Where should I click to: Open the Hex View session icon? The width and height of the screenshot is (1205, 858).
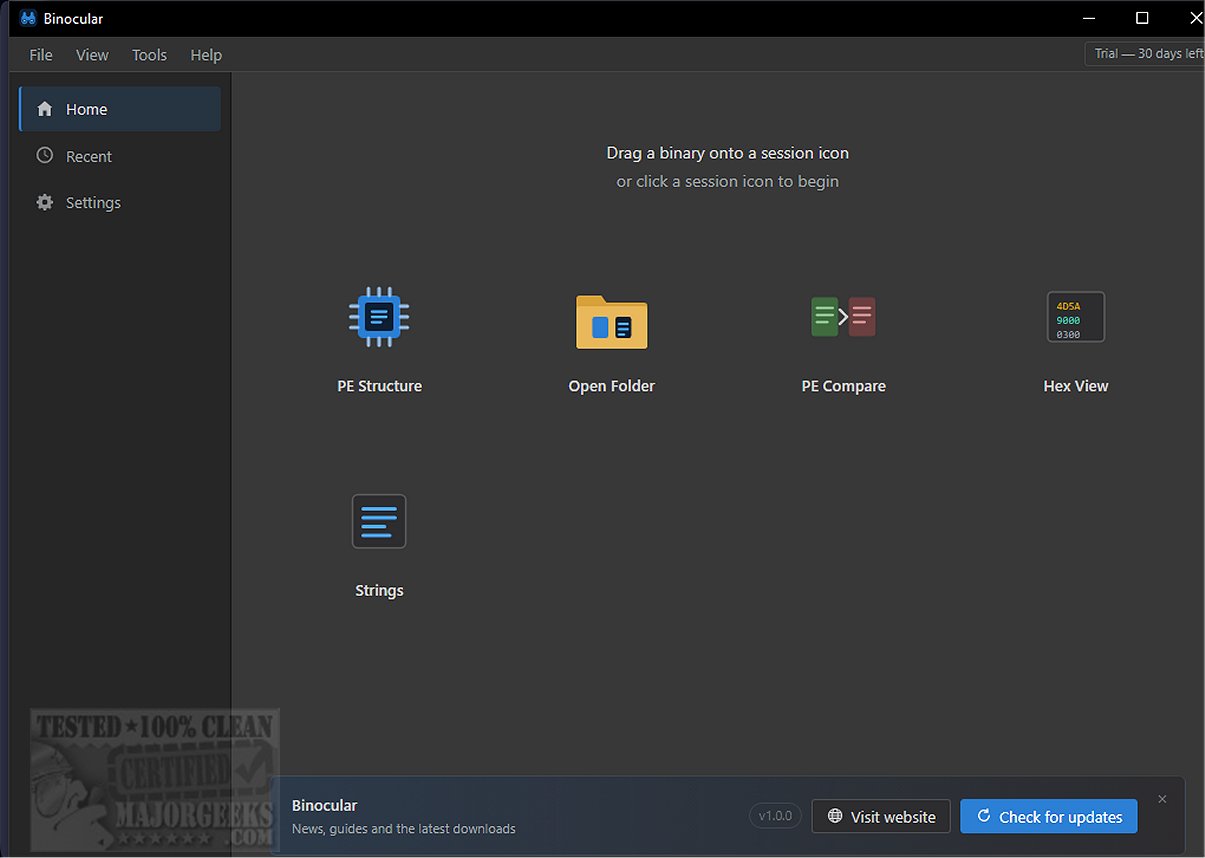pos(1075,317)
